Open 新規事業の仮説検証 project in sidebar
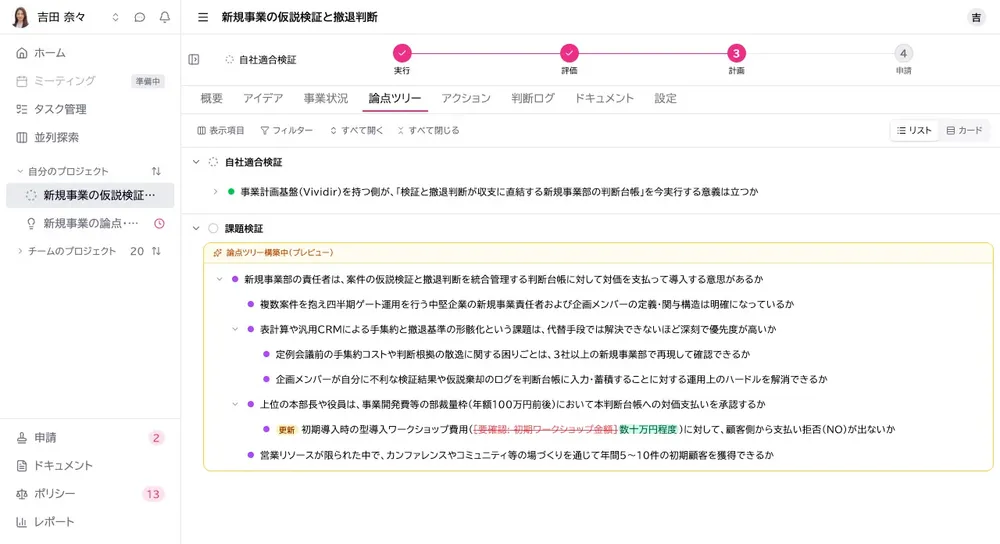The image size is (1000, 544). 90,195
